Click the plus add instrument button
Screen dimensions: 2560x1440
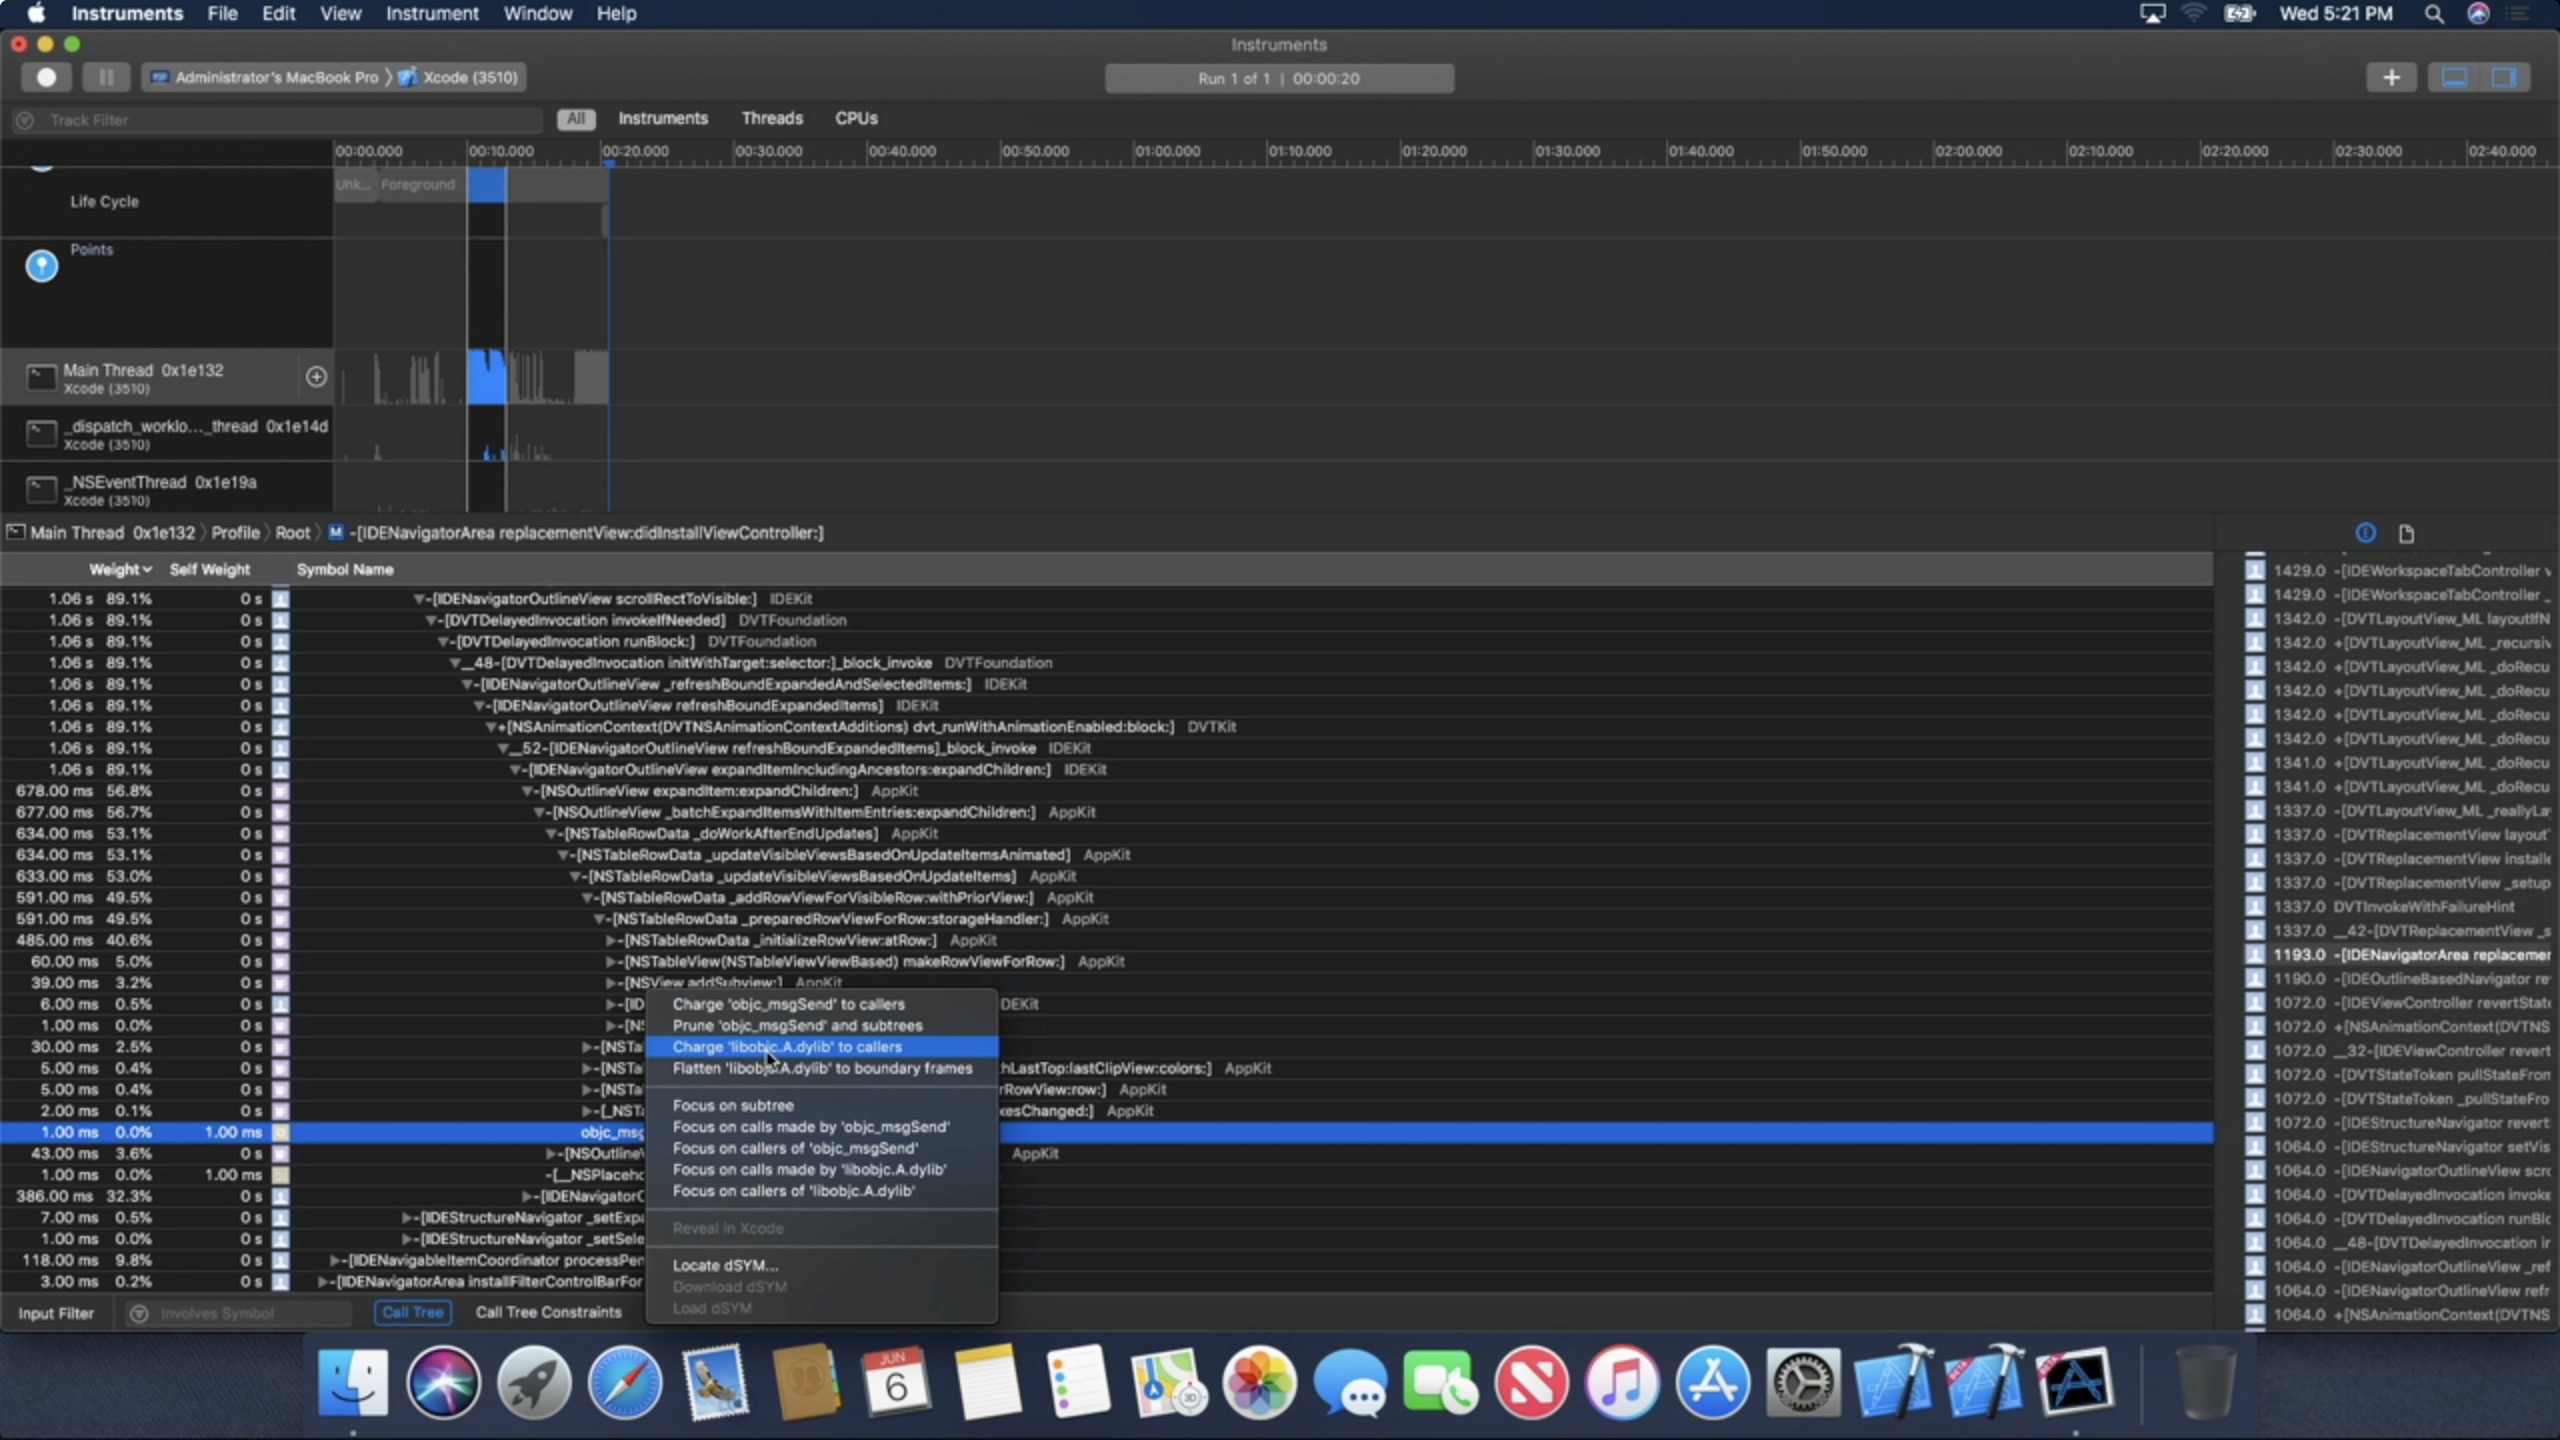coord(2391,77)
